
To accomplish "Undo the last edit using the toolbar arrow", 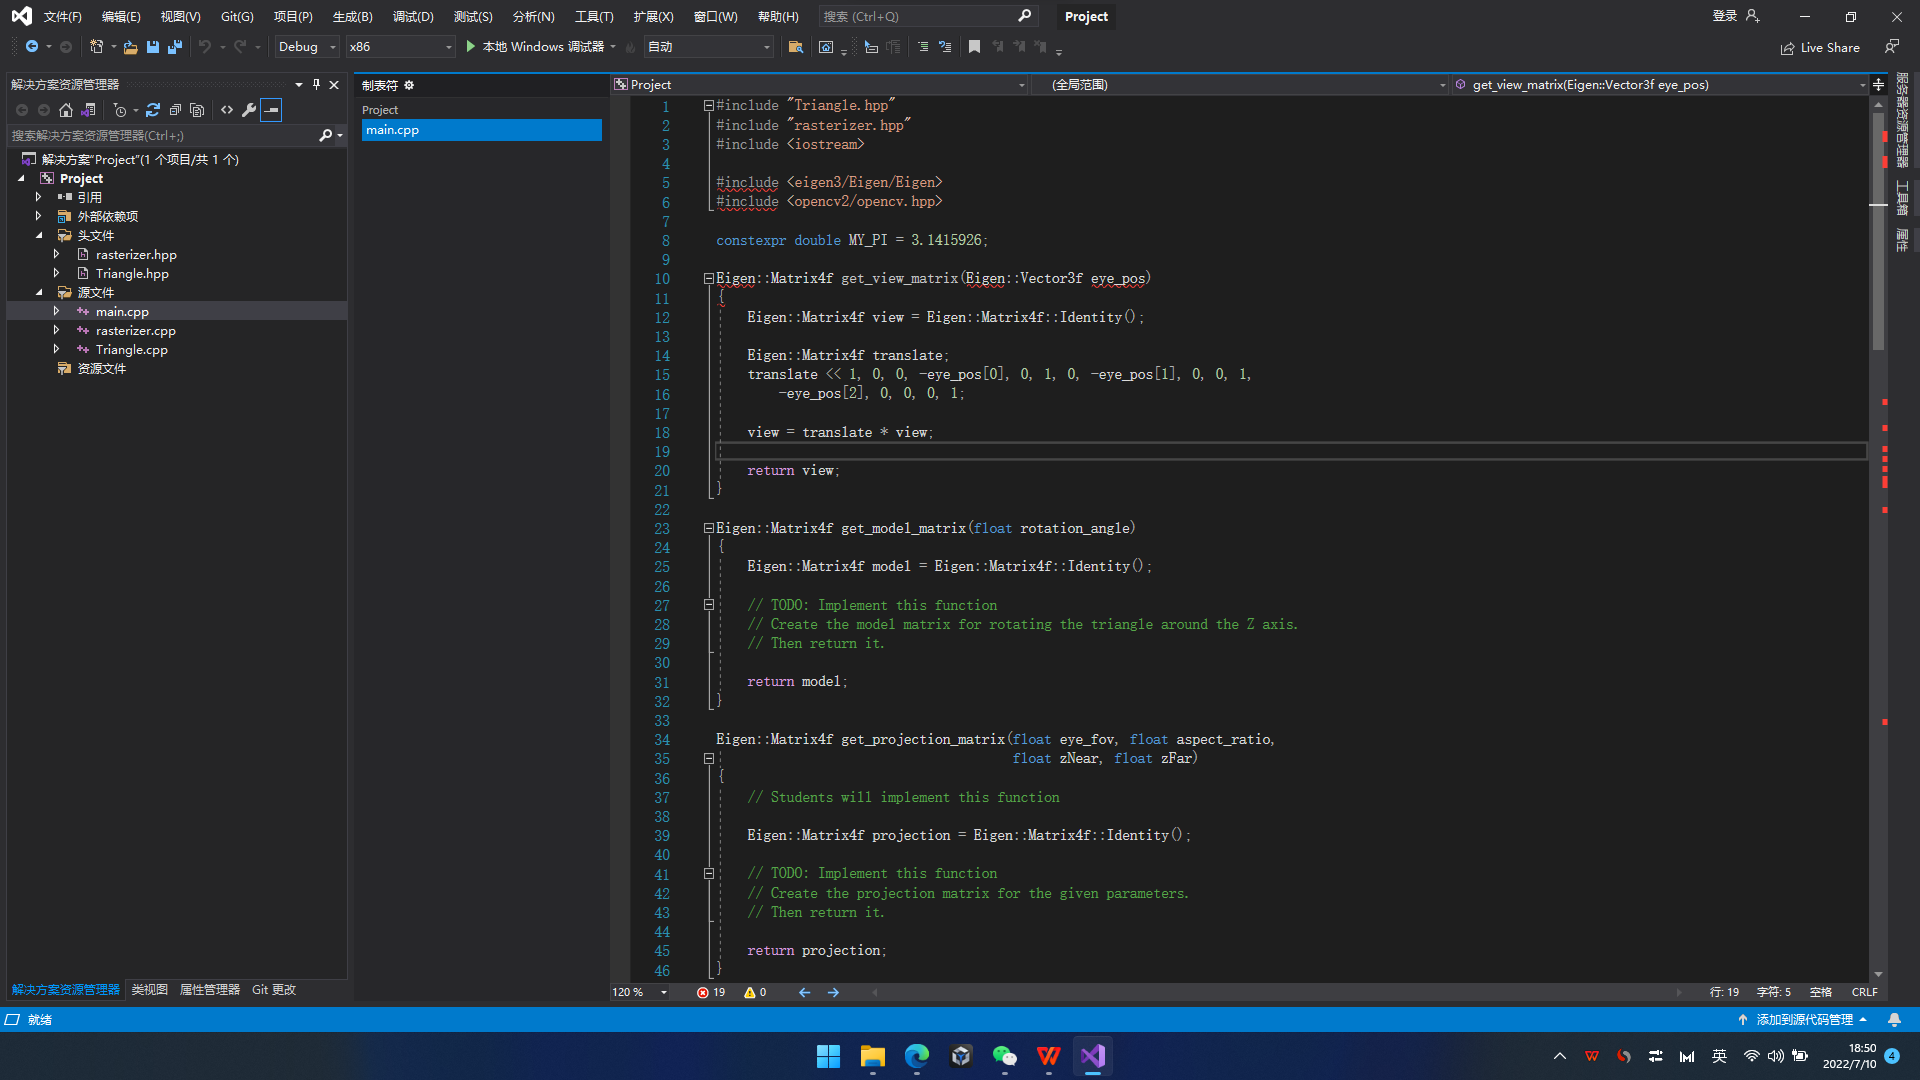I will point(207,47).
